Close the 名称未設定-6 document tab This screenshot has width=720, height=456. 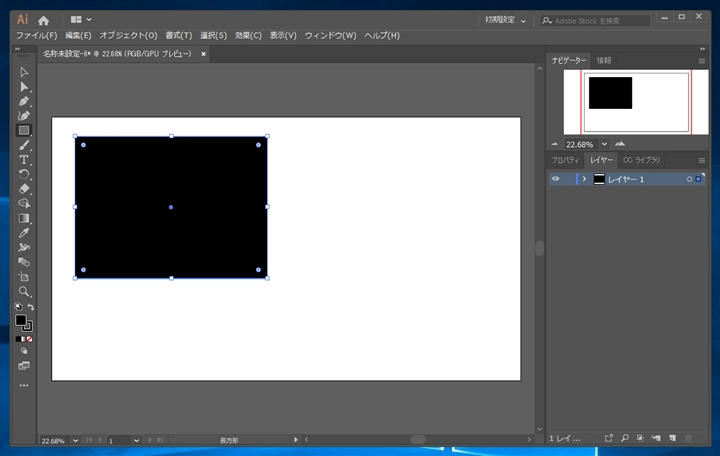(203, 54)
